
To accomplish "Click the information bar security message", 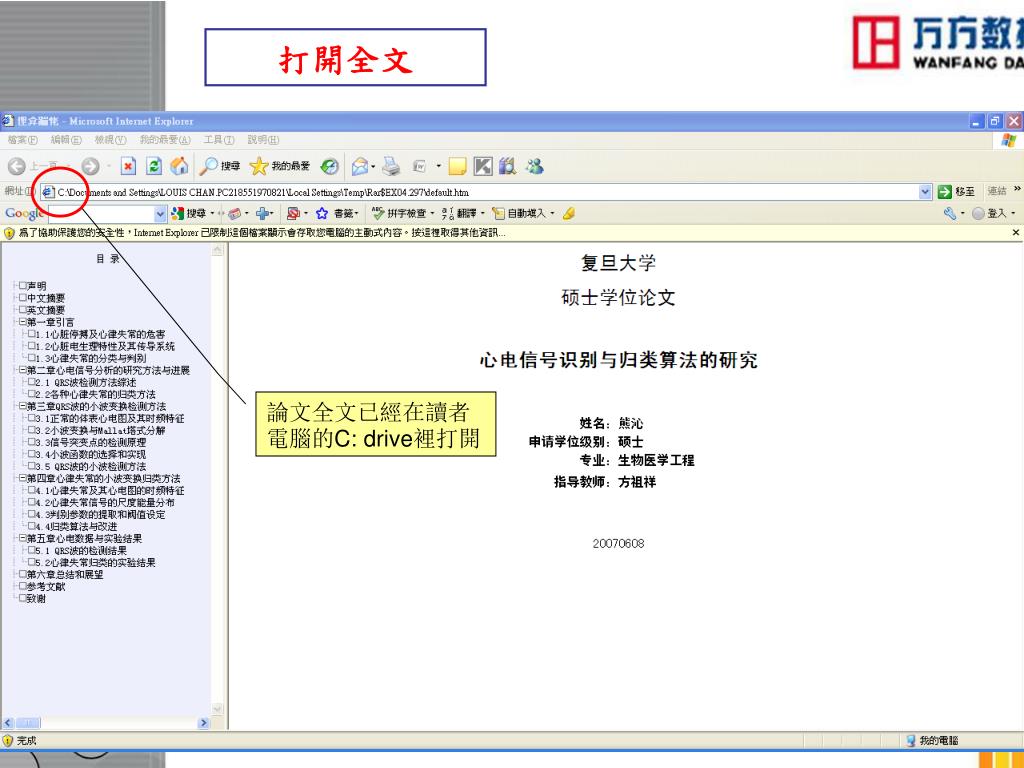I will point(262,232).
